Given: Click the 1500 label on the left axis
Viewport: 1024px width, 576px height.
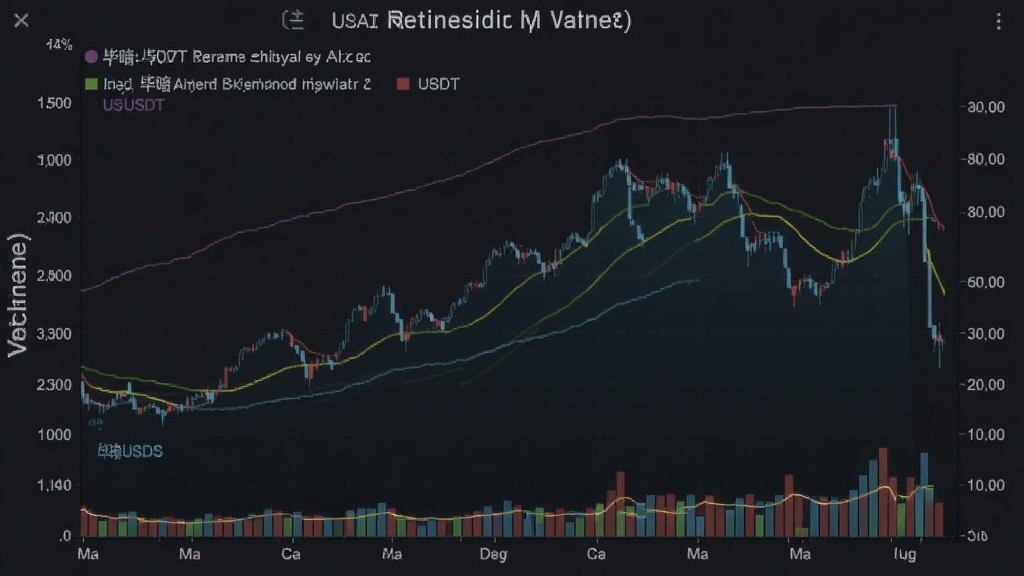Looking at the screenshot, I should coord(55,103).
